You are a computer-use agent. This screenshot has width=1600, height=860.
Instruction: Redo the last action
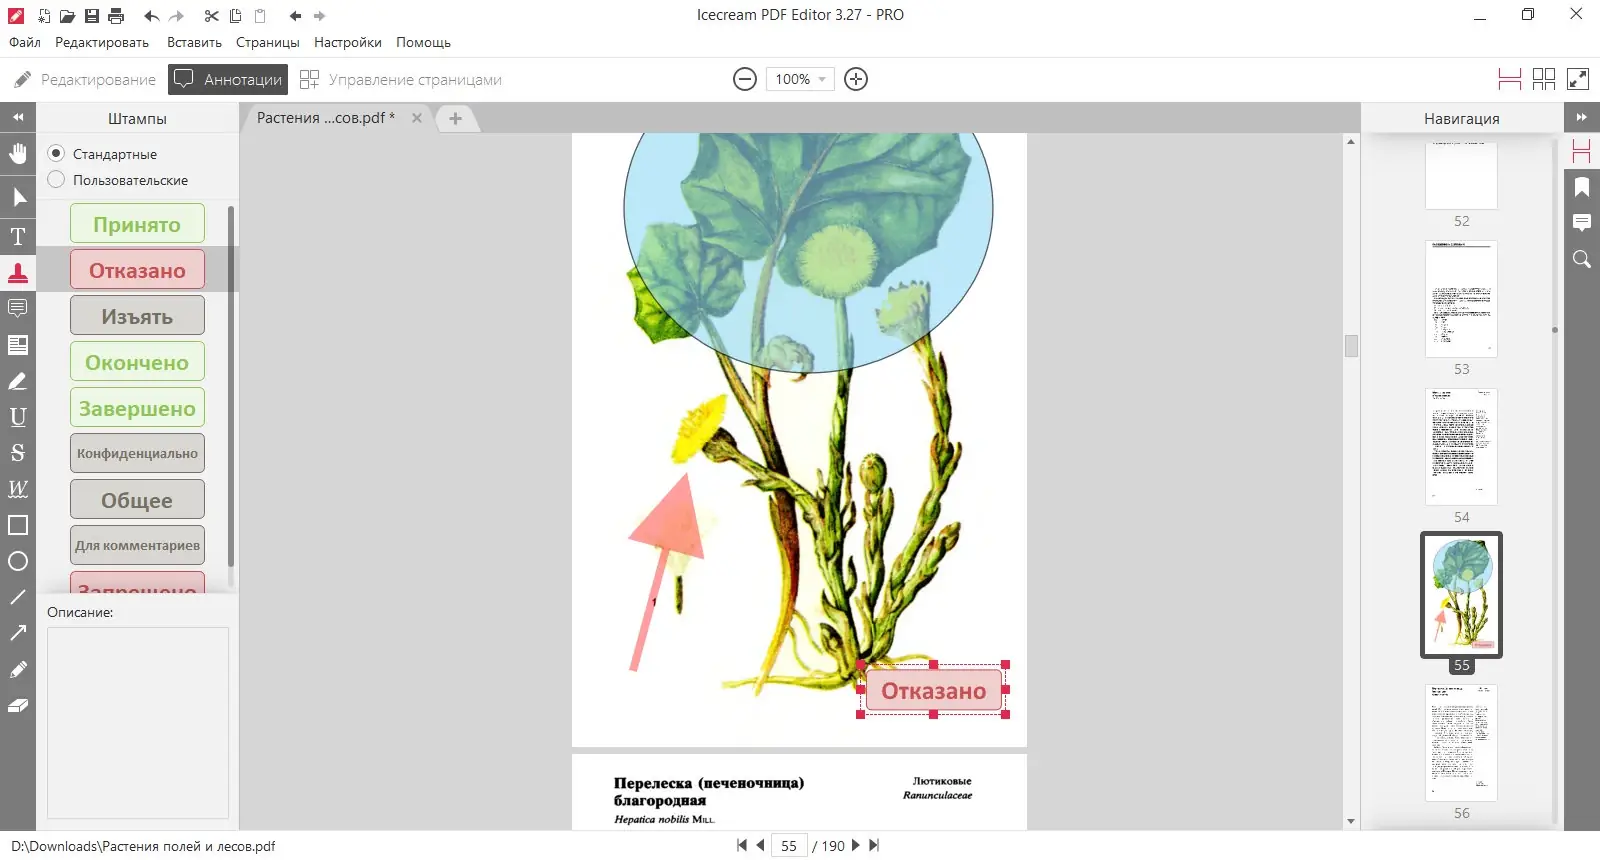point(177,16)
